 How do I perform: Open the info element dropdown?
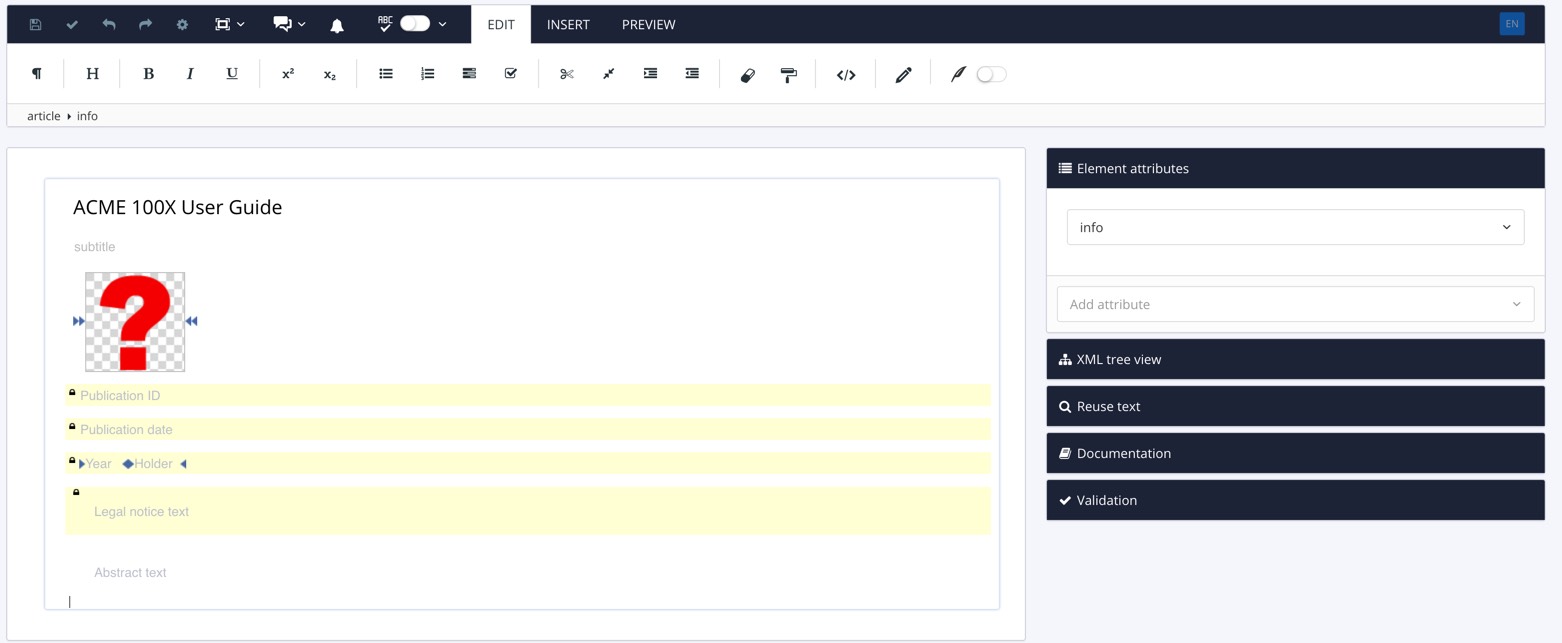coord(1294,227)
